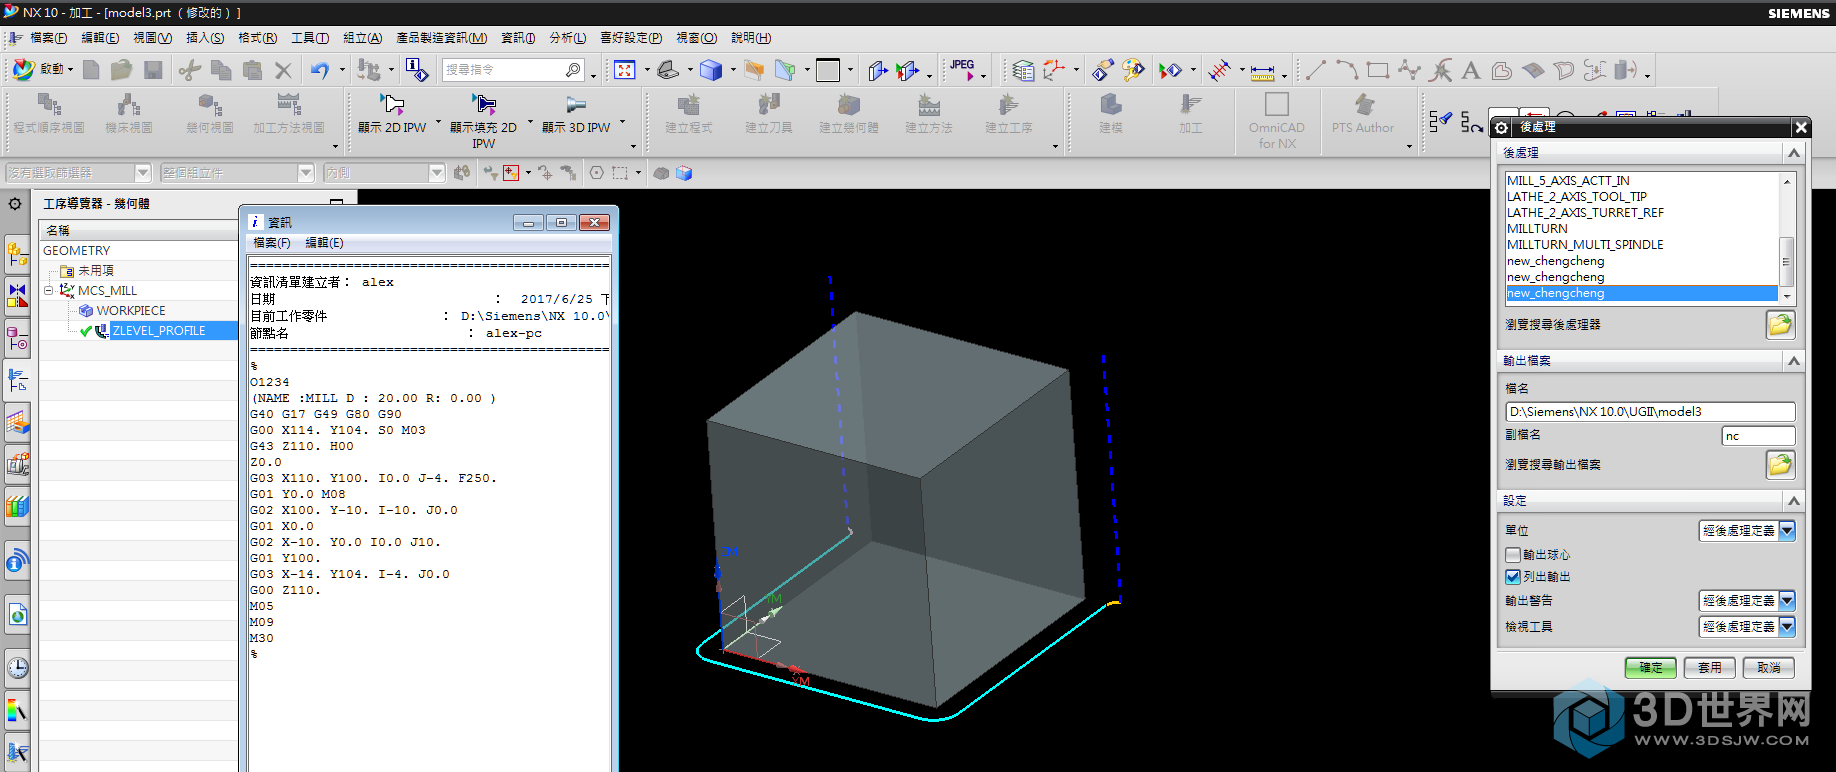Viewport: 1836px width, 772px height.
Task: Click the information object icon
Action: pos(417,70)
